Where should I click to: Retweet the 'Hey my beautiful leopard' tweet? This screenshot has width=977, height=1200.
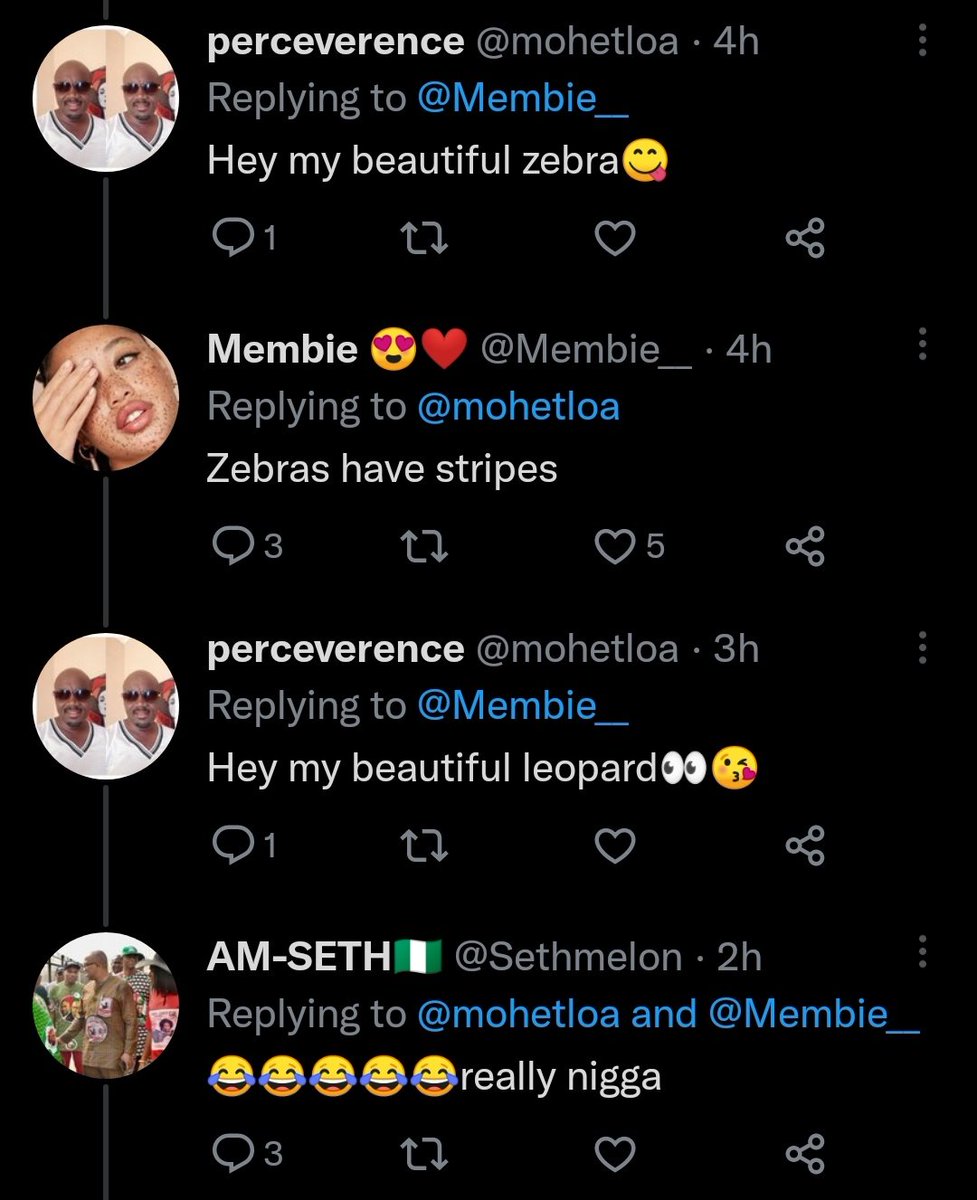pyautogui.click(x=425, y=846)
